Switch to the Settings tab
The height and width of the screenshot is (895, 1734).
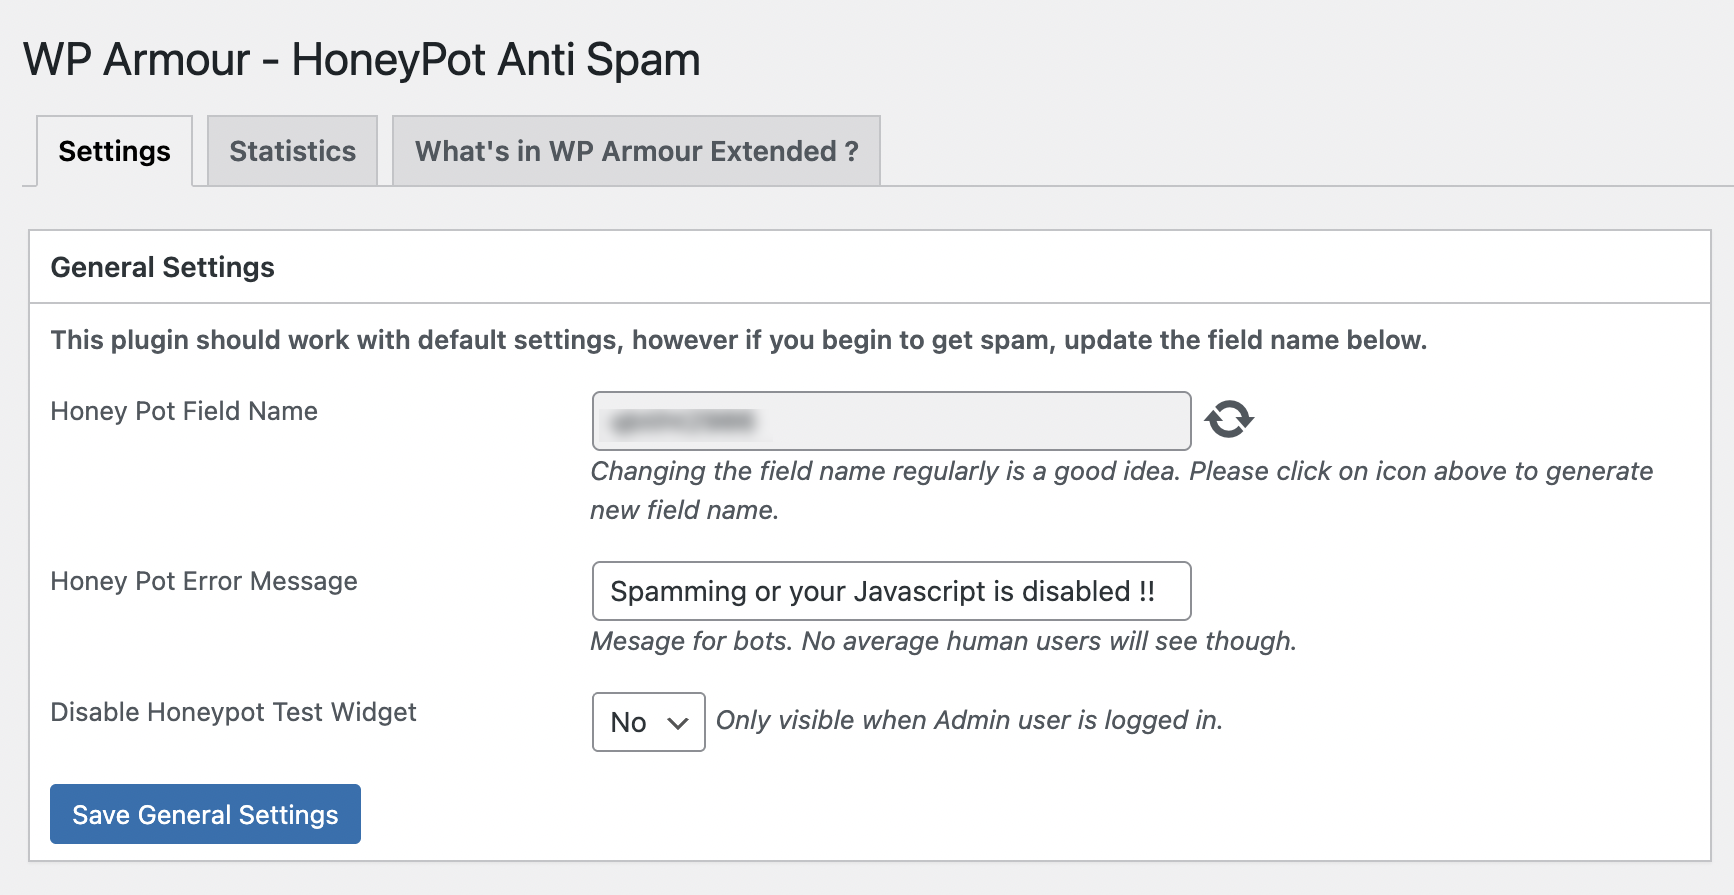114,151
